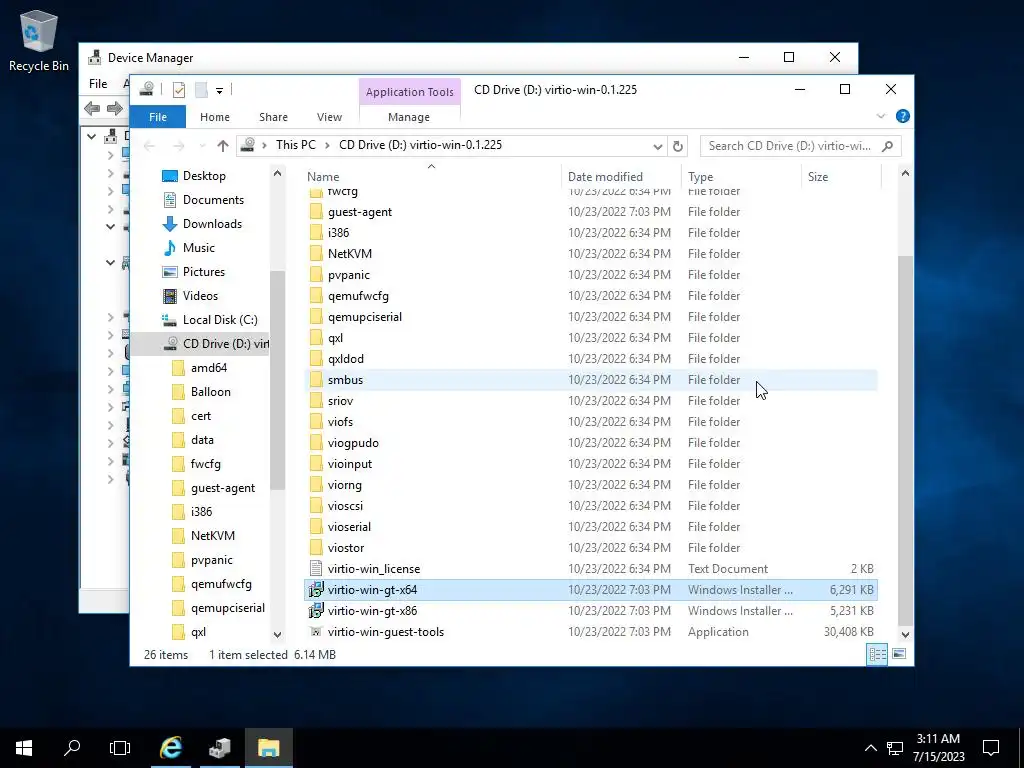Click file list scroll down arrow
This screenshot has height=768, width=1024.
pos(905,634)
